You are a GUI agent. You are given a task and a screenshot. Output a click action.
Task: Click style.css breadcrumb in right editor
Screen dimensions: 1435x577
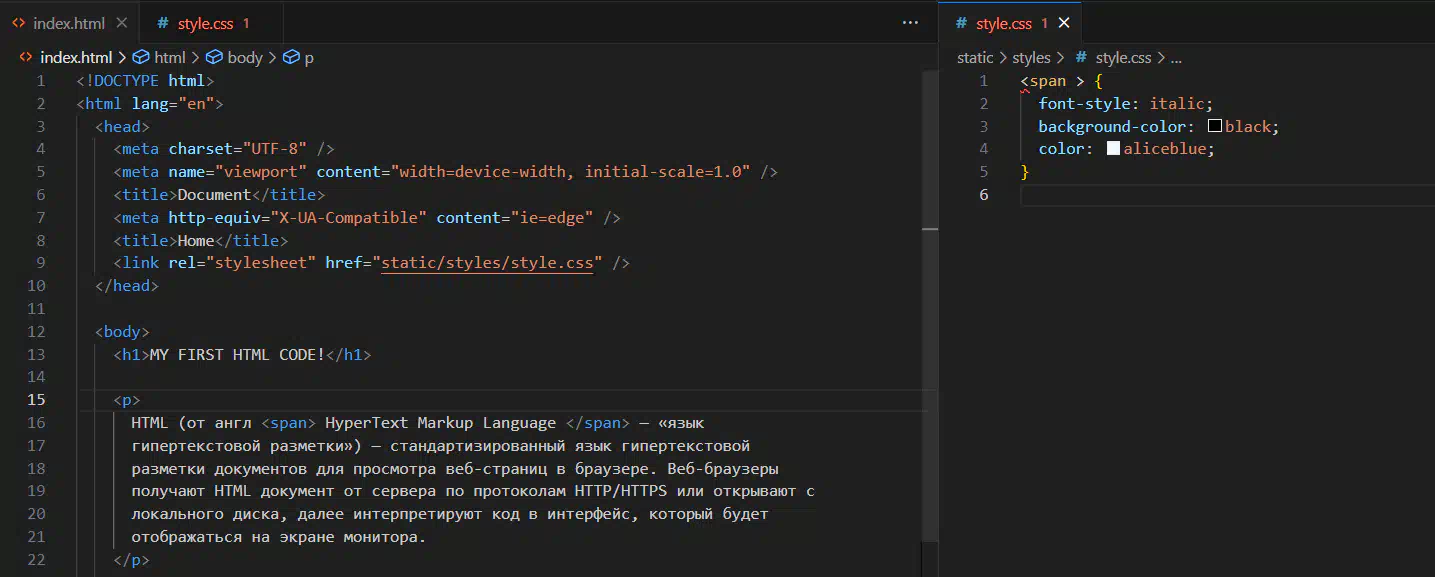coord(1123,58)
